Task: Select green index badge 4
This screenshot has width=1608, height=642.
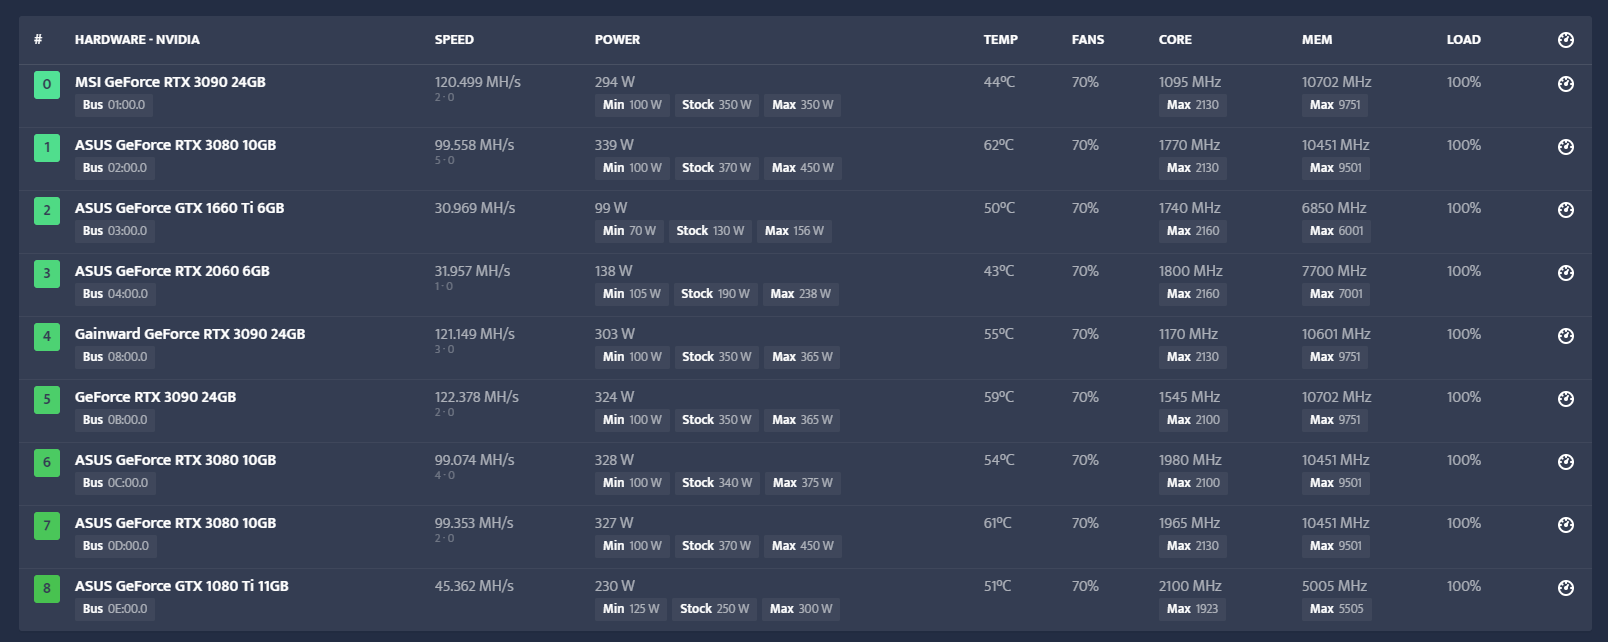Action: pos(47,337)
